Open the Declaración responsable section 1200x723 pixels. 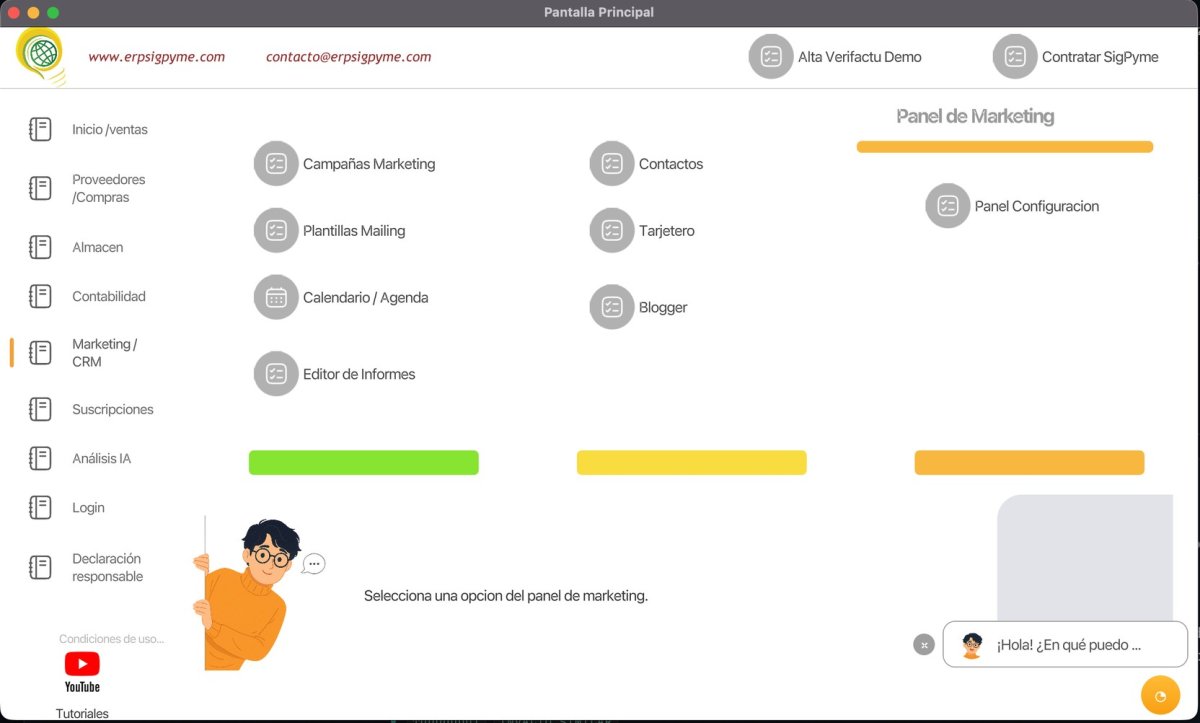[107, 567]
